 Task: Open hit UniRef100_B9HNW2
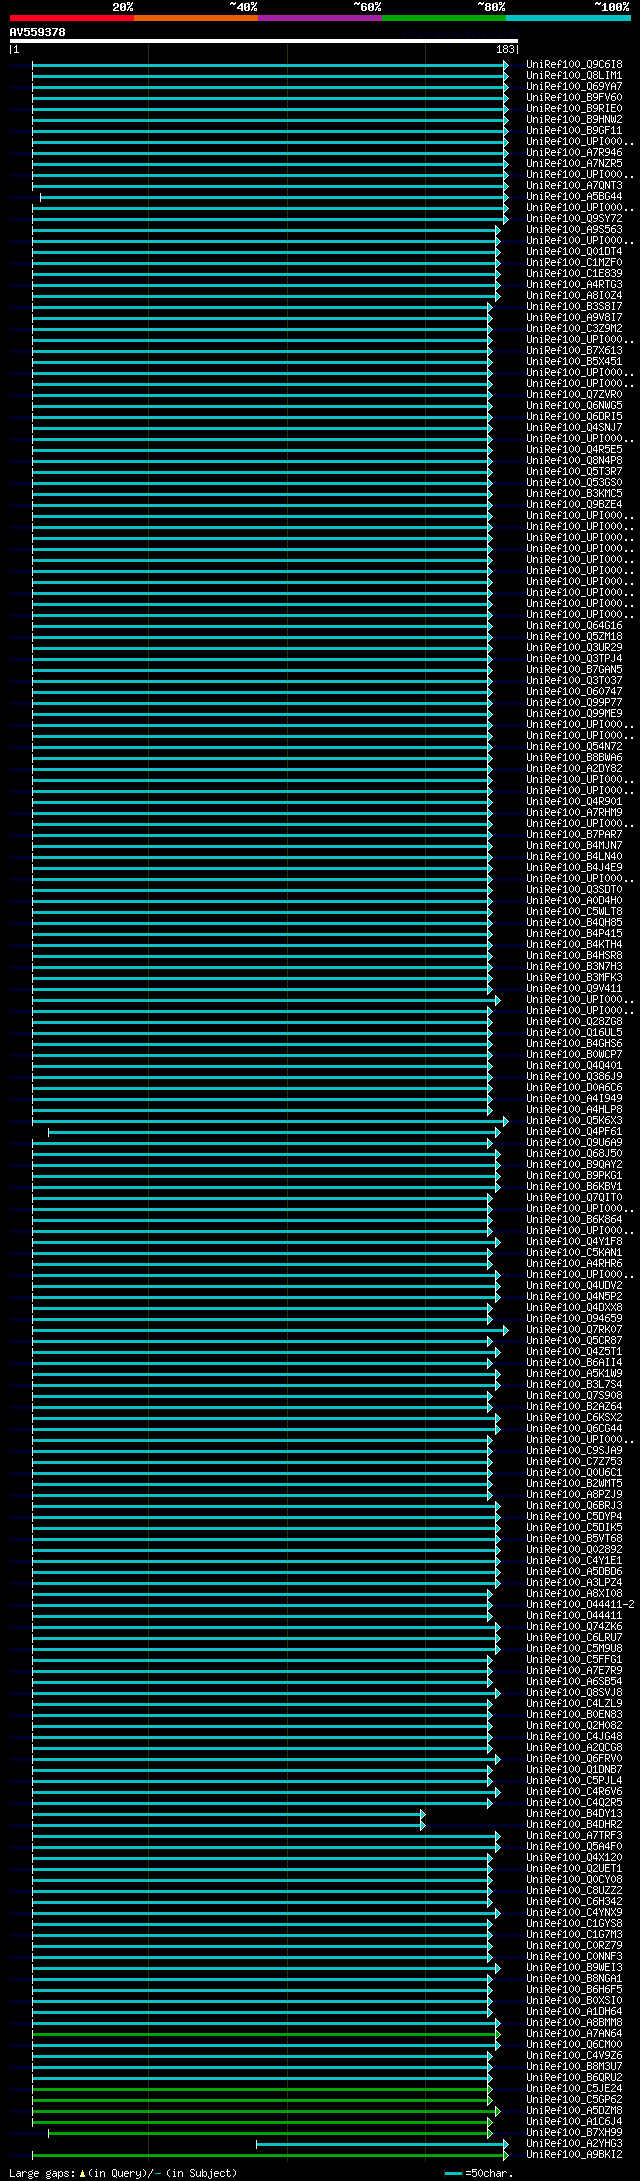coord(574,120)
